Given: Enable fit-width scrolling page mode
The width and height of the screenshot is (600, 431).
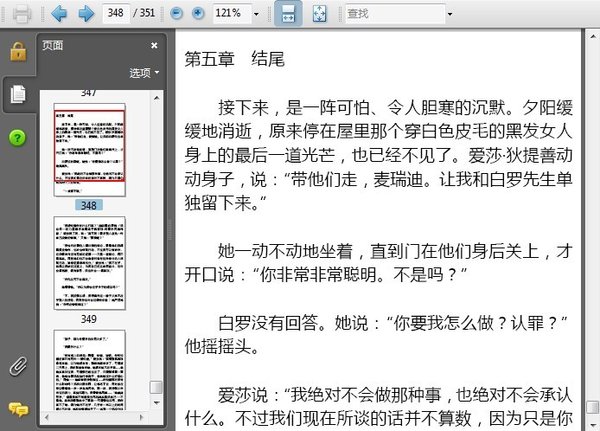Looking at the screenshot, I should tap(288, 13).
